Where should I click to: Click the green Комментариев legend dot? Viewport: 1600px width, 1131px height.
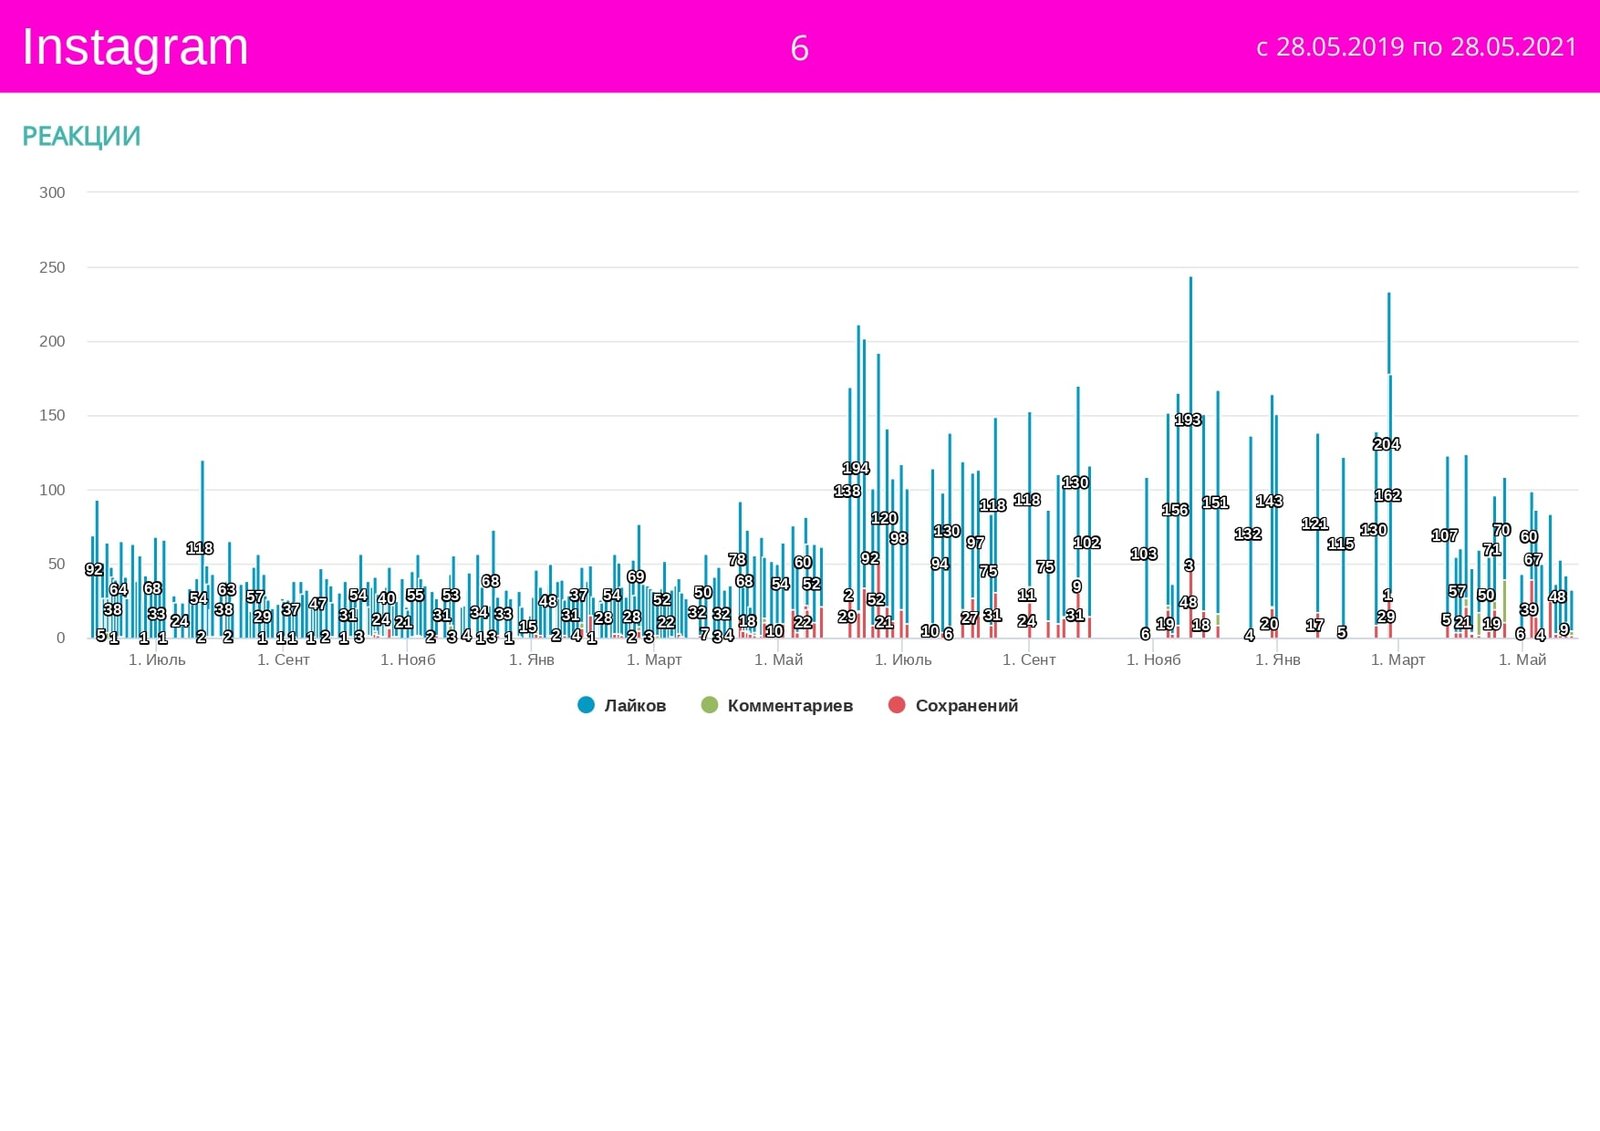pyautogui.click(x=710, y=705)
